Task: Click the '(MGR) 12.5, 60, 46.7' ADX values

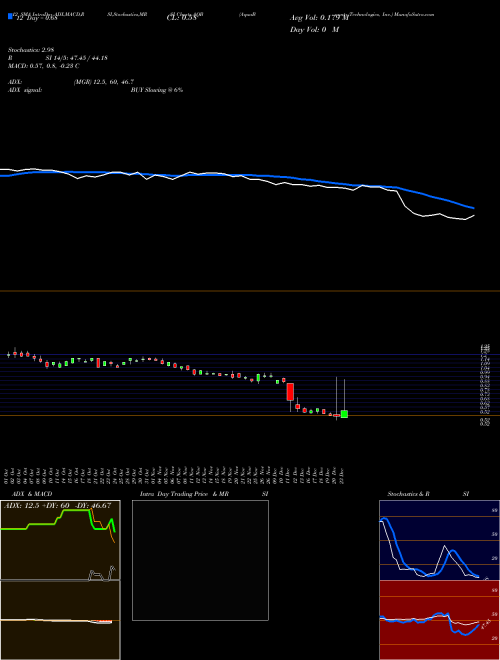Action: pos(104,82)
